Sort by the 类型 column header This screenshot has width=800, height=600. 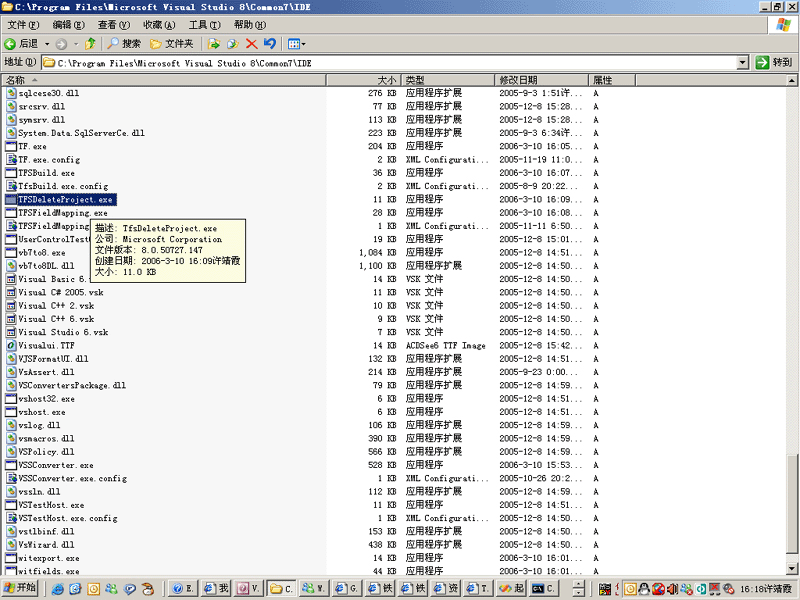(x=447, y=80)
